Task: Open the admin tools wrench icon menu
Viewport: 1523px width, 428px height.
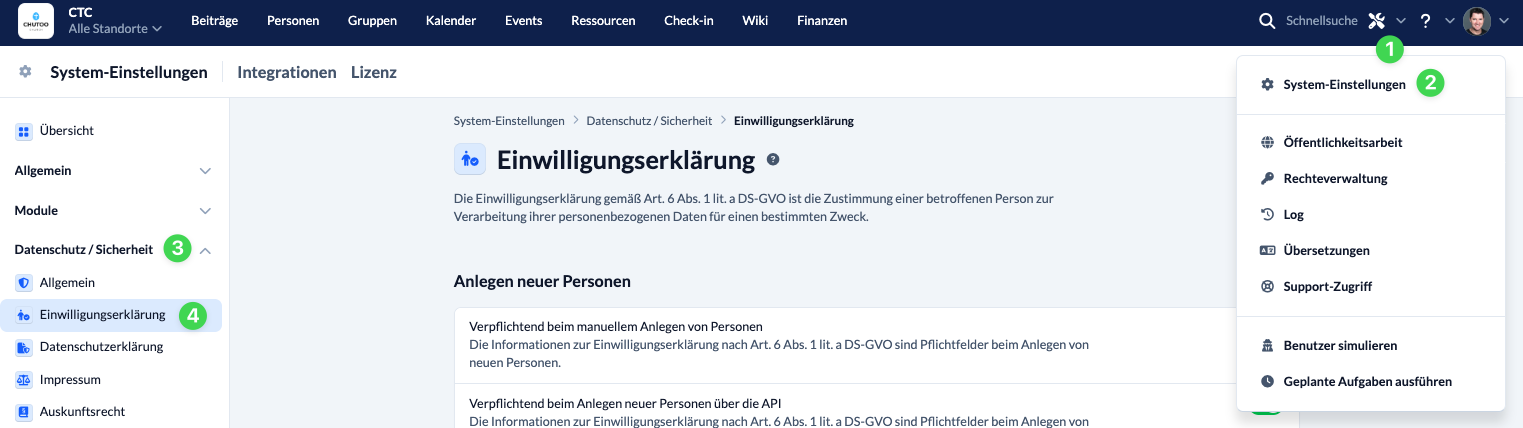Action: tap(1377, 21)
